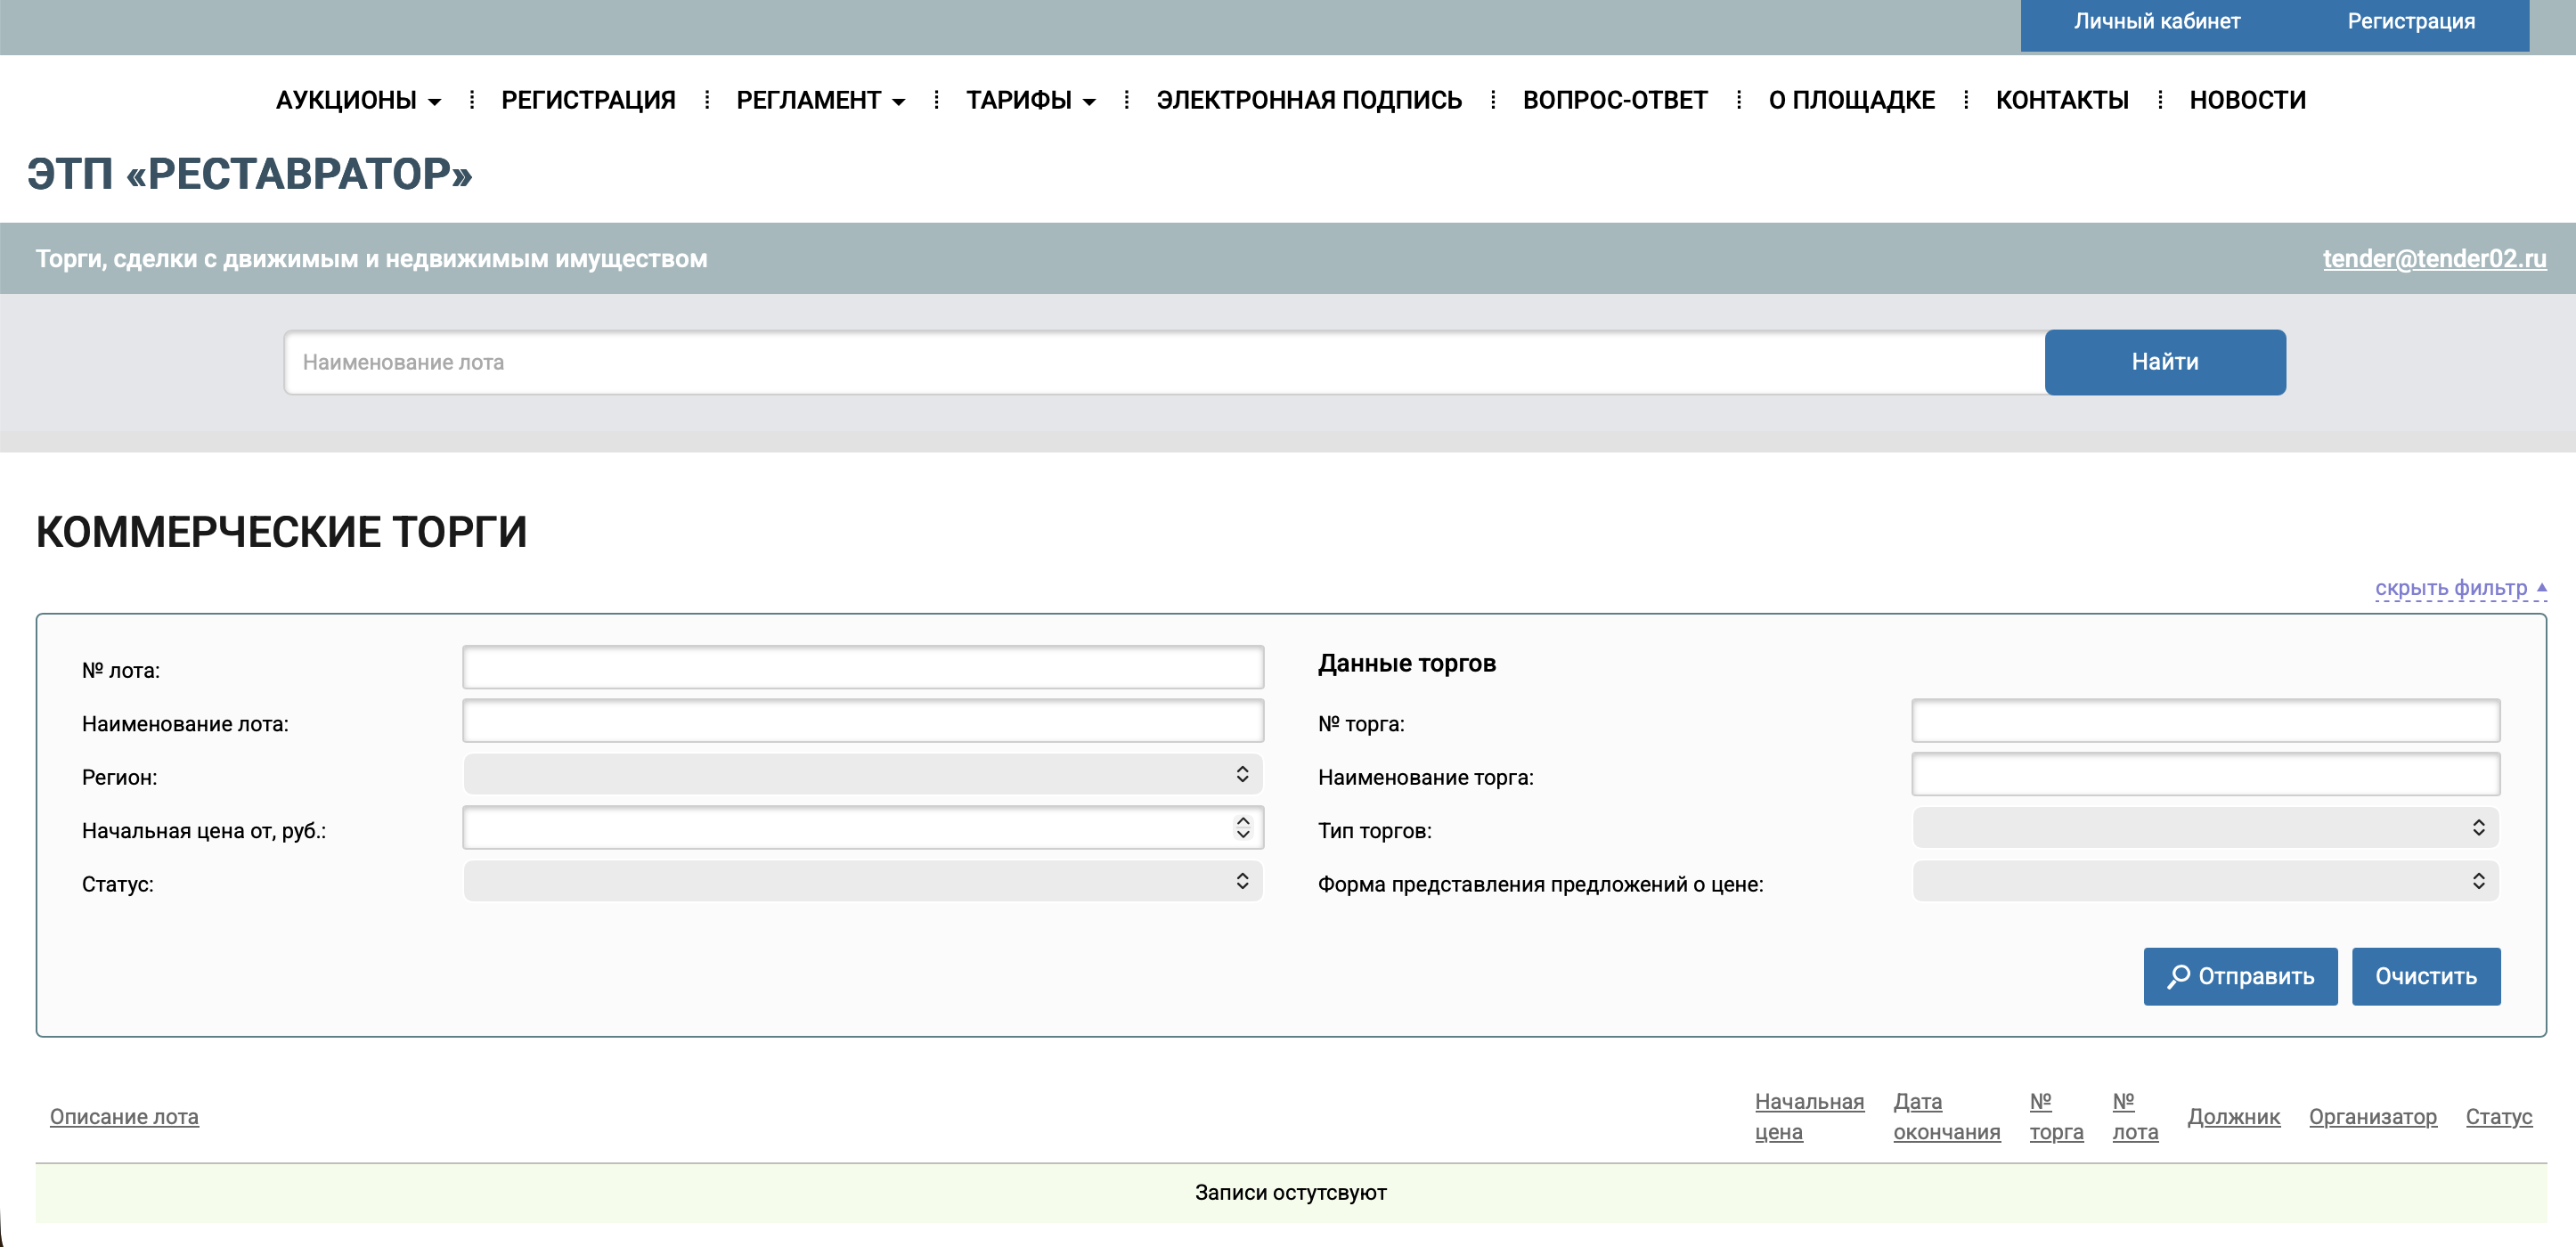Viewport: 2576px width, 1247px height.
Task: Click the ЭТП «РЕСТАВРАТОР» site title
Action: click(250, 174)
